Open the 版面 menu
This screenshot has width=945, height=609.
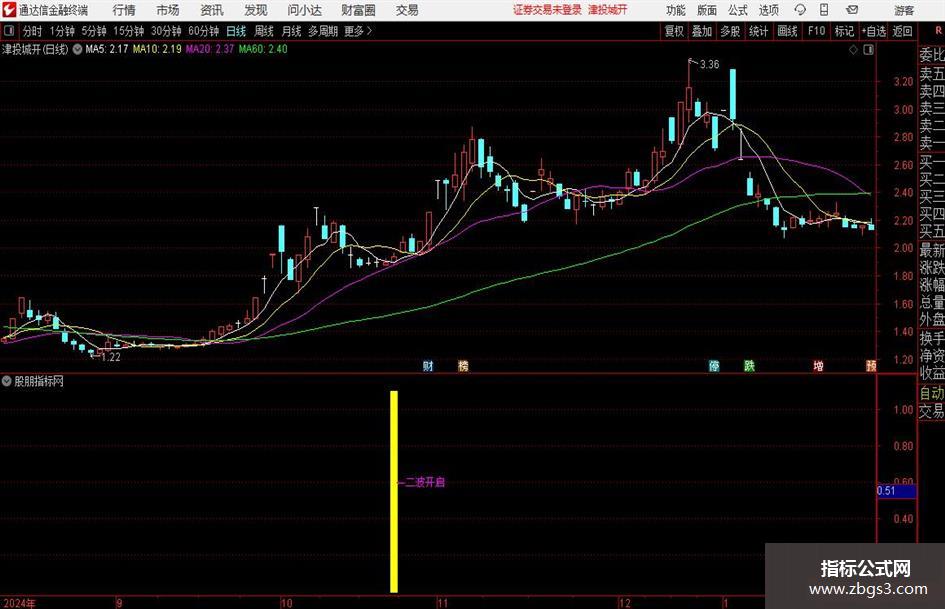(x=707, y=10)
